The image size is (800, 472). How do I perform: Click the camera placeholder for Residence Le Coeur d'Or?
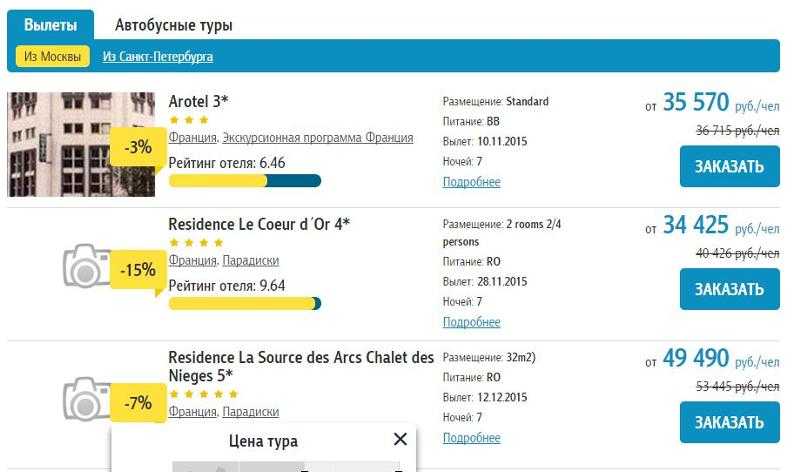click(x=87, y=266)
